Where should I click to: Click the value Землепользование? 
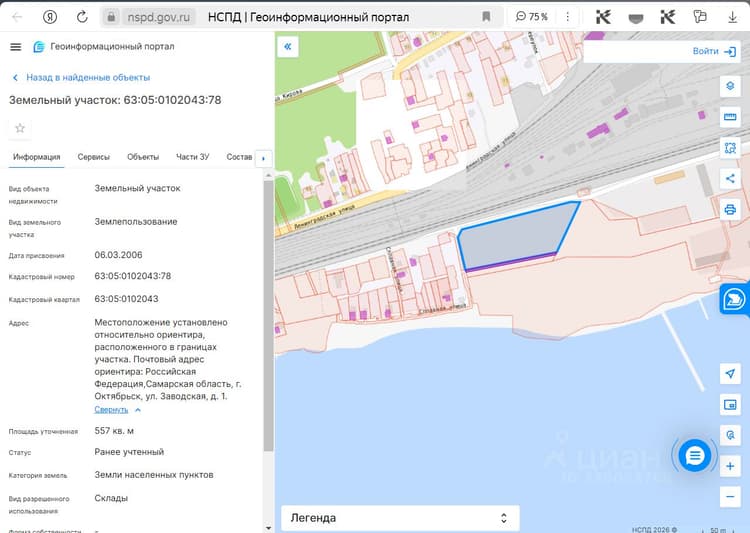[x=136, y=222]
